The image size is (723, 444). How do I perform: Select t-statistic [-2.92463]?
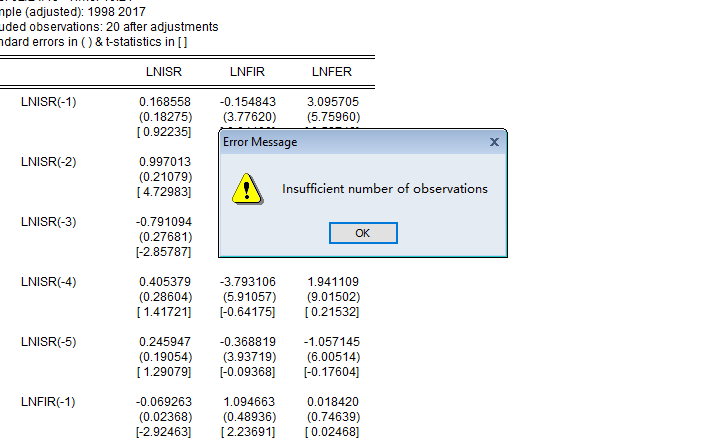[163, 432]
